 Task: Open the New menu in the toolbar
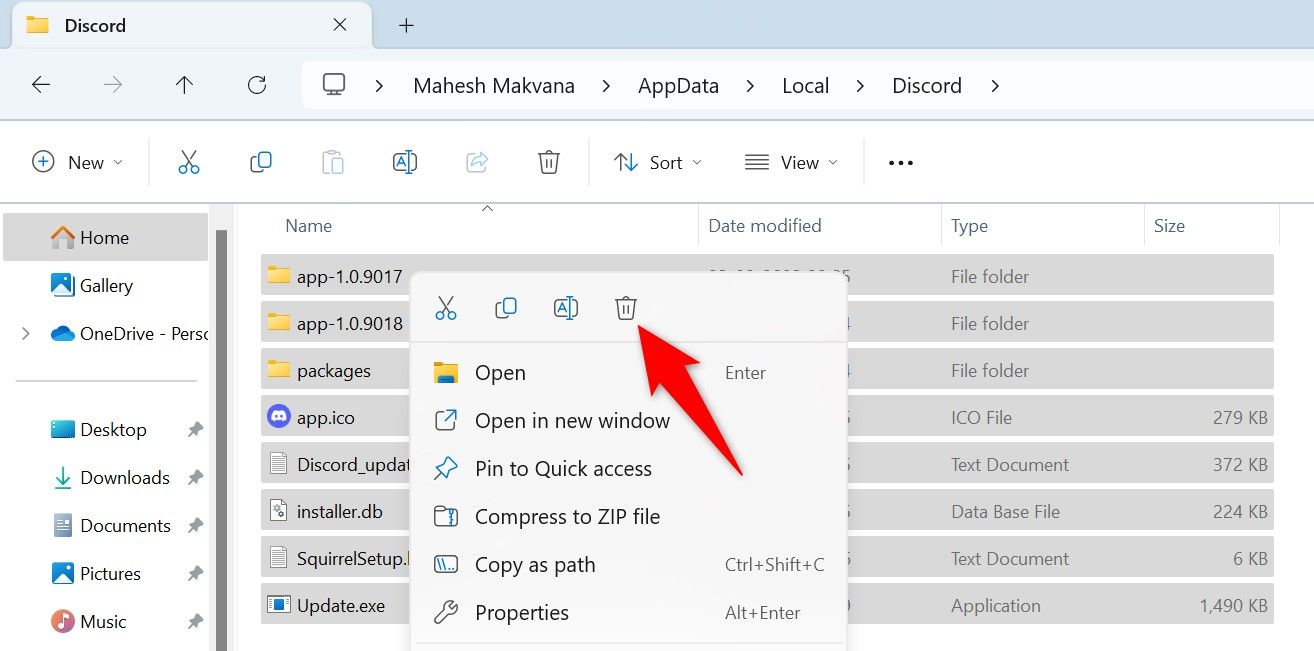click(77, 161)
